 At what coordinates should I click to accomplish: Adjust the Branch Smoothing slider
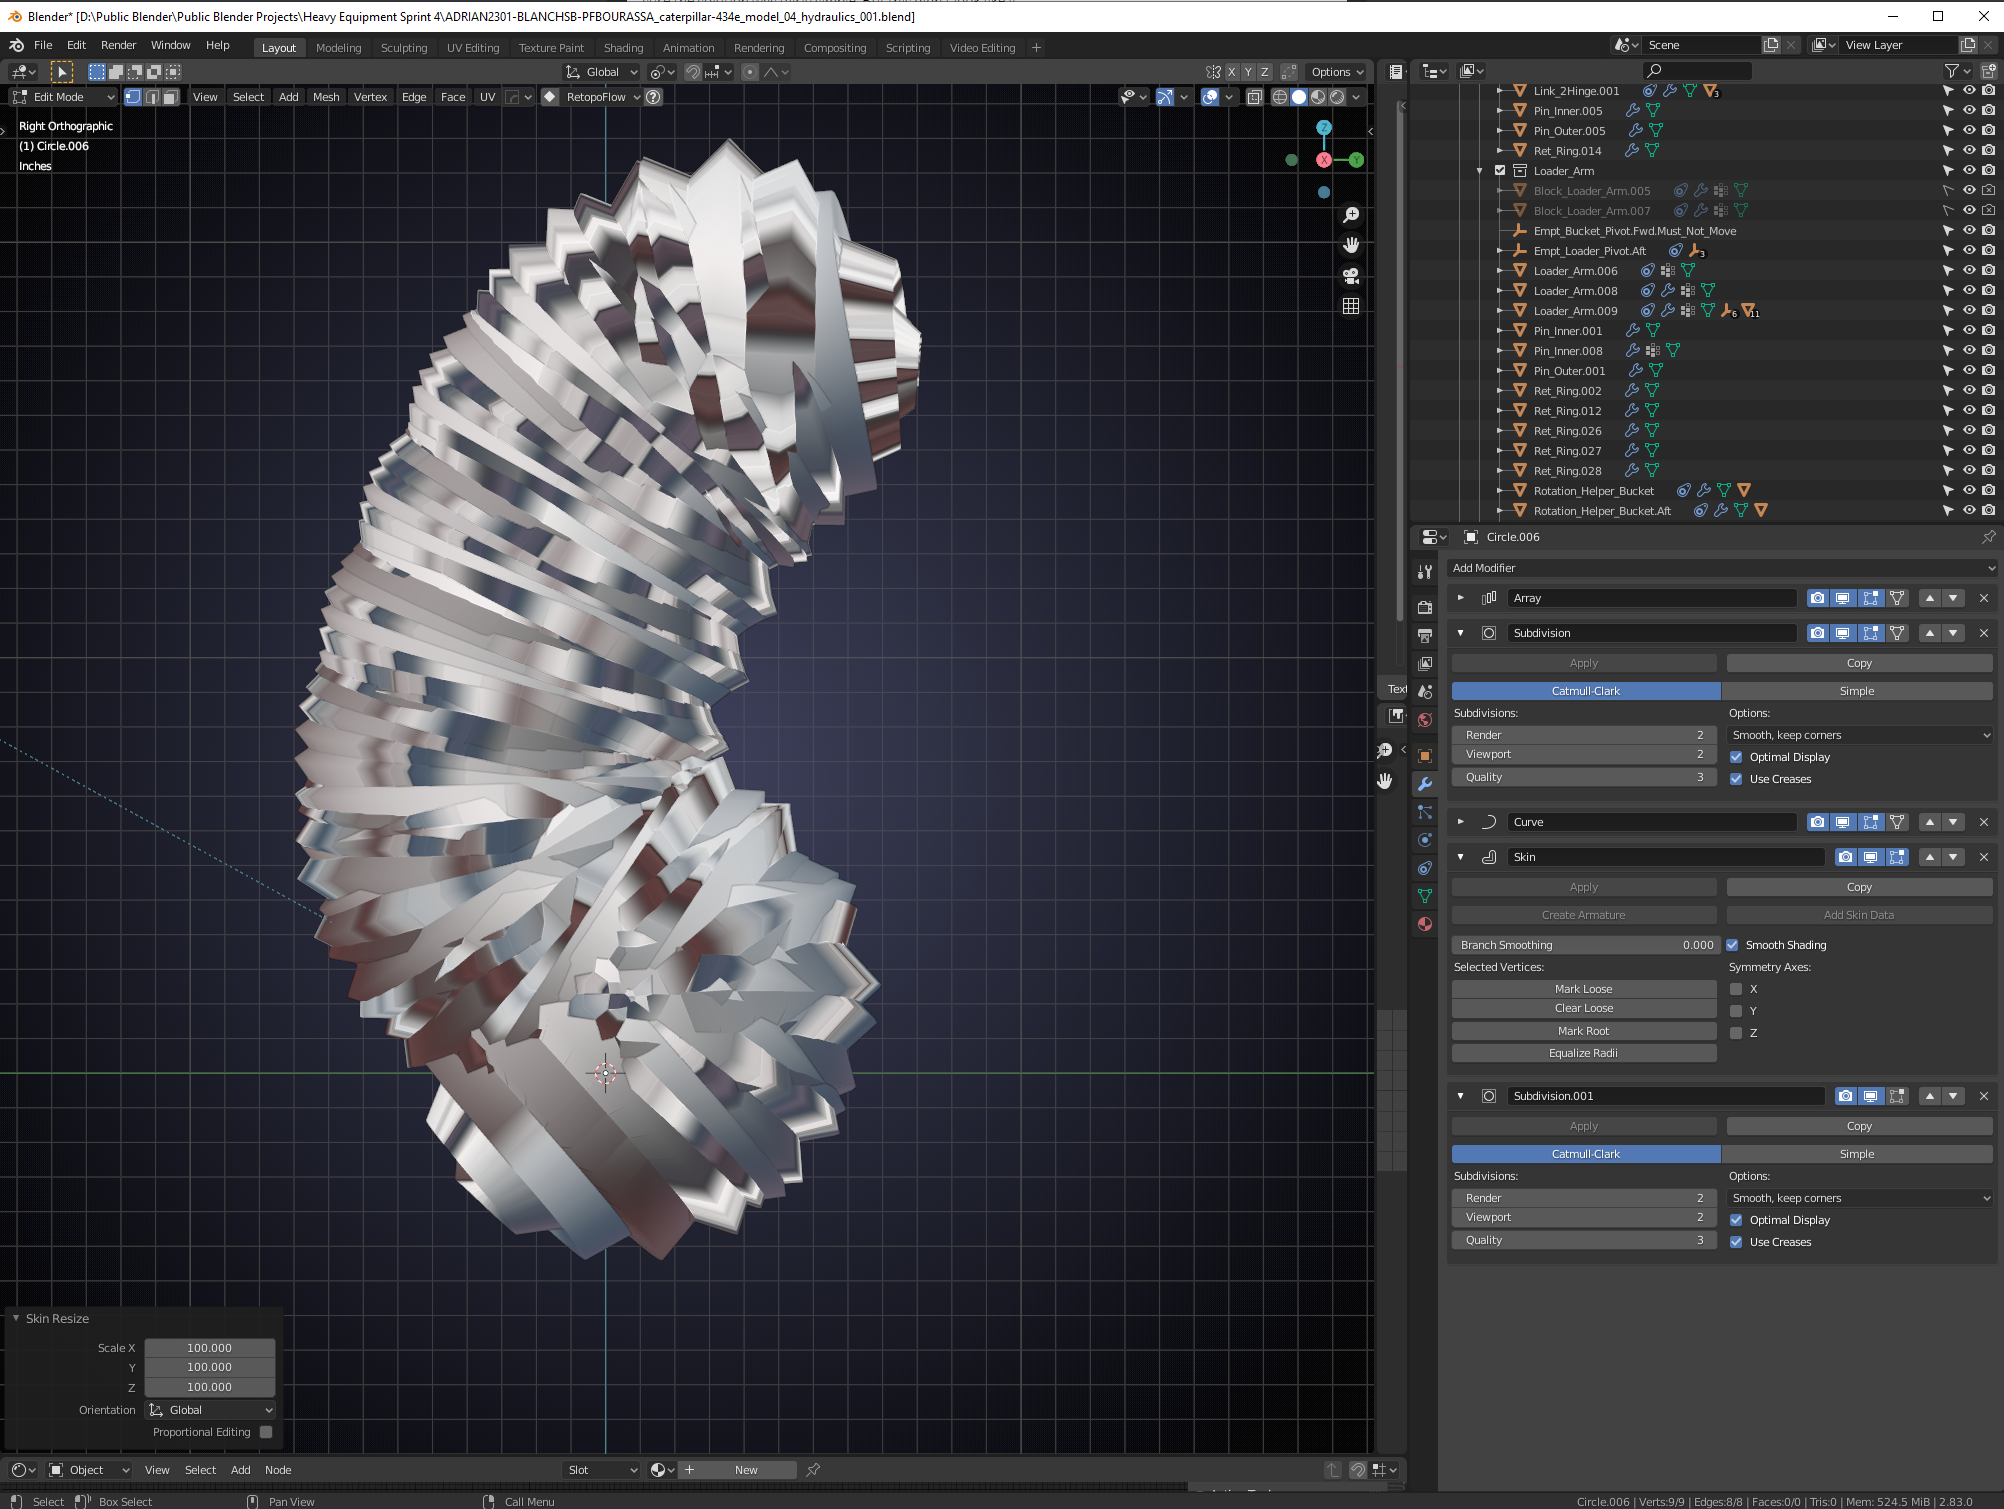coord(1583,945)
